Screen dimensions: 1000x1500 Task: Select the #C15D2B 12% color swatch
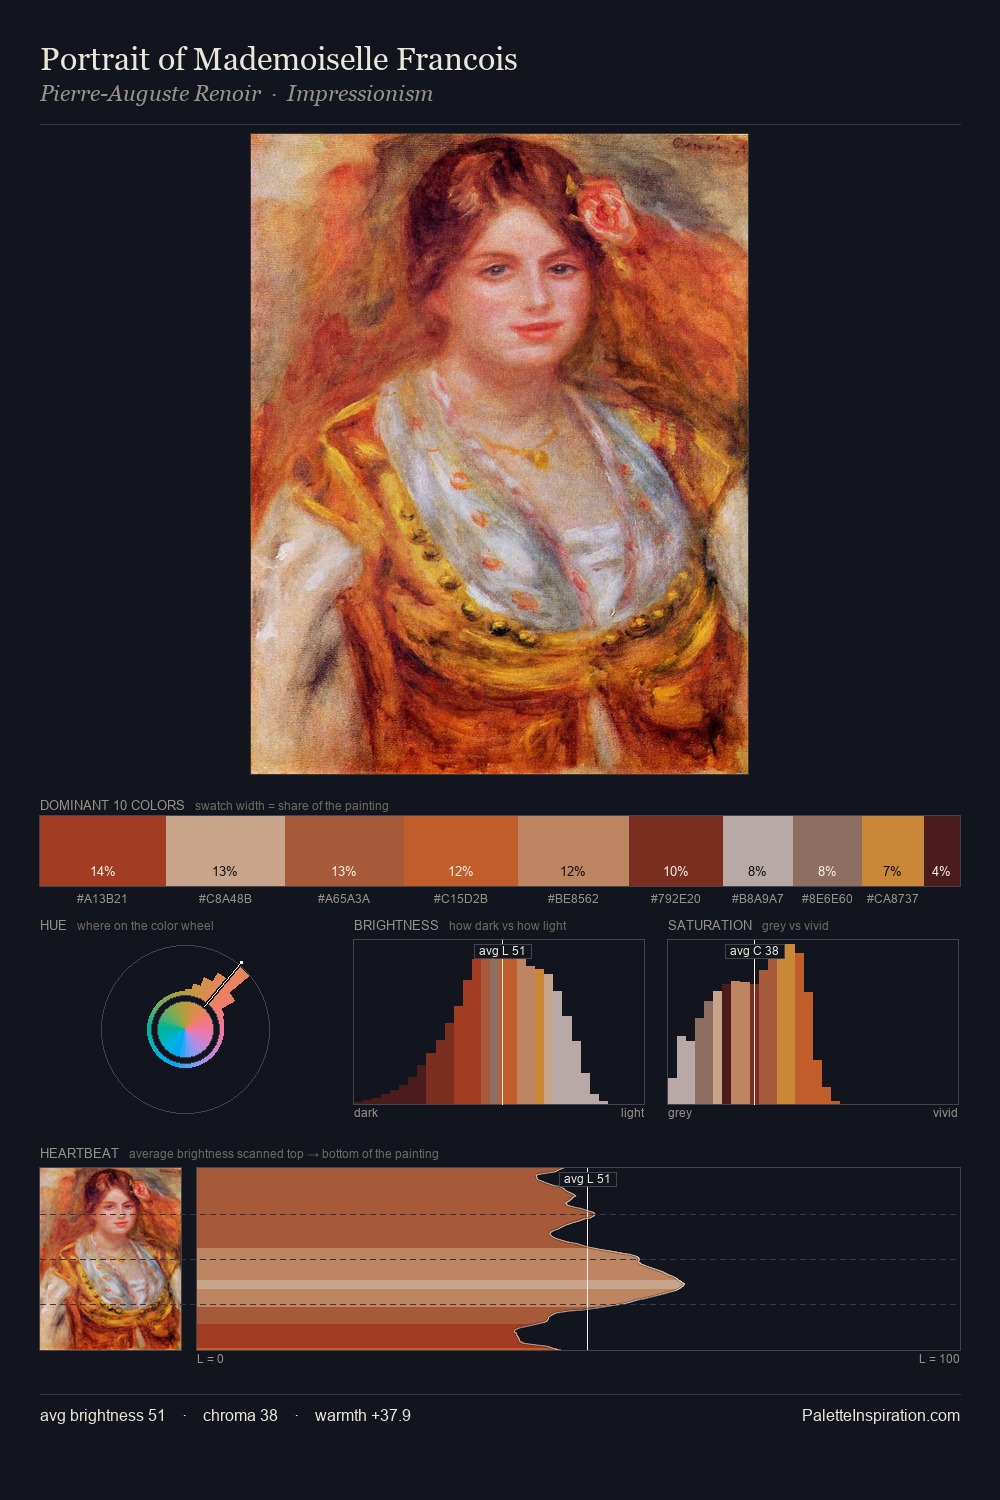(461, 851)
